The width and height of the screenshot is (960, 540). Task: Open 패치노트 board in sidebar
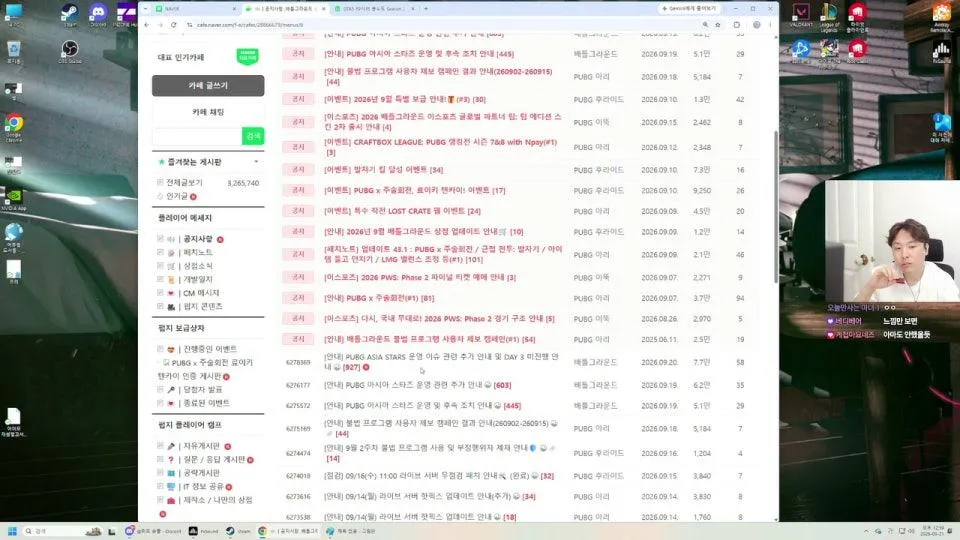198,252
